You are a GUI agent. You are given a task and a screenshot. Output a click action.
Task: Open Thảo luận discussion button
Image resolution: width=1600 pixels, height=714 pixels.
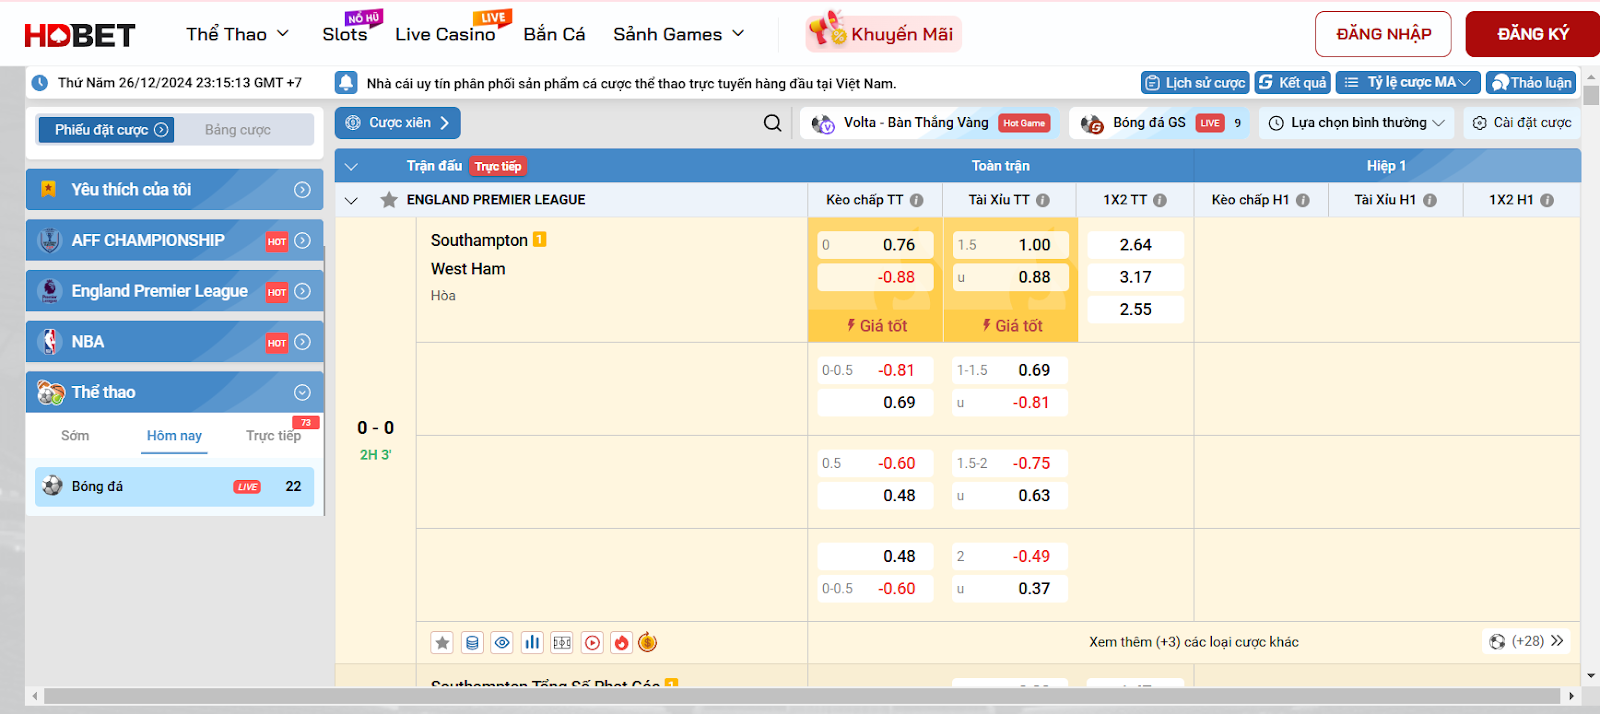pyautogui.click(x=1531, y=82)
